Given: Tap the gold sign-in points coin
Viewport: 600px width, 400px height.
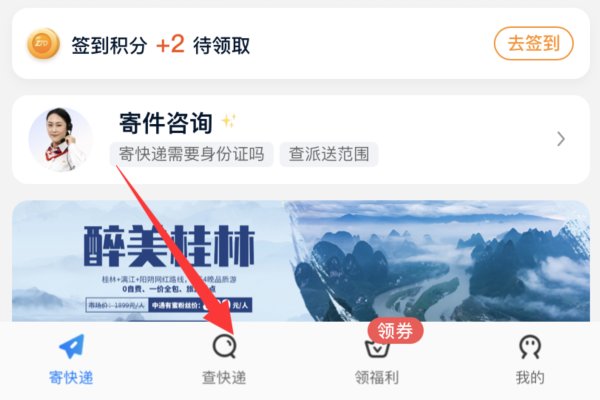Looking at the screenshot, I should click(x=43, y=44).
